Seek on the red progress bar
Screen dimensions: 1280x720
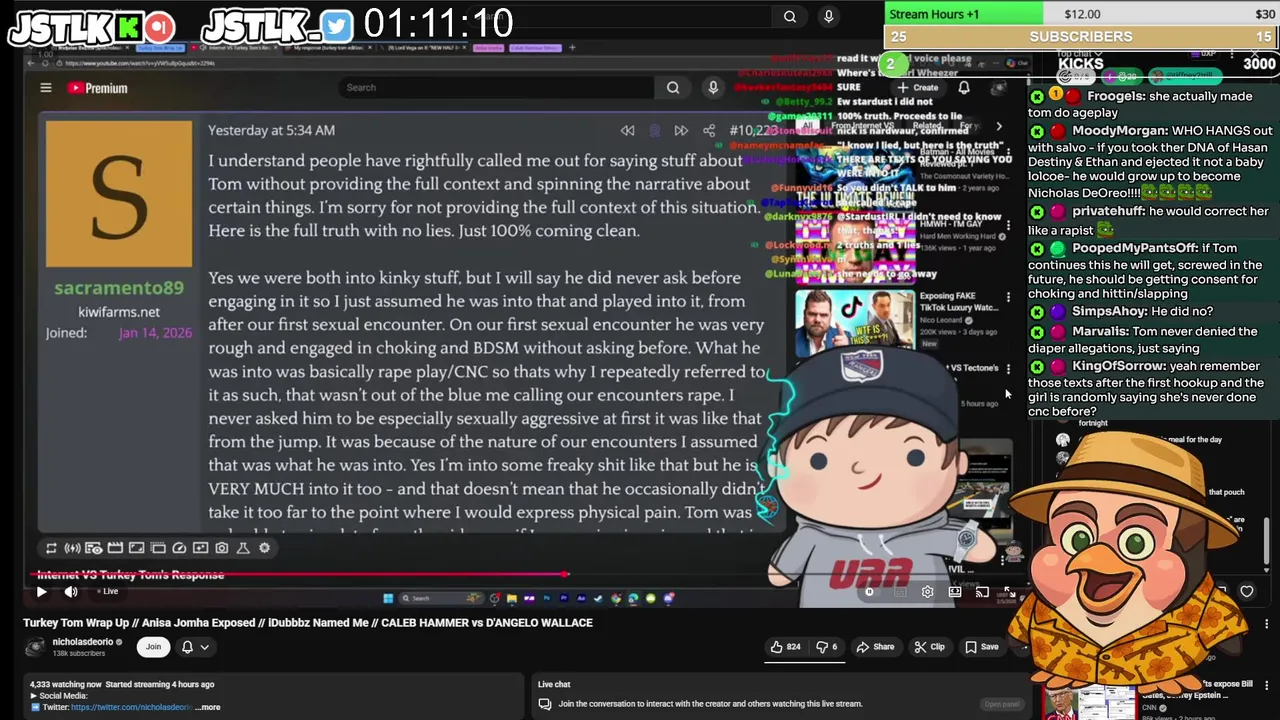(300, 575)
